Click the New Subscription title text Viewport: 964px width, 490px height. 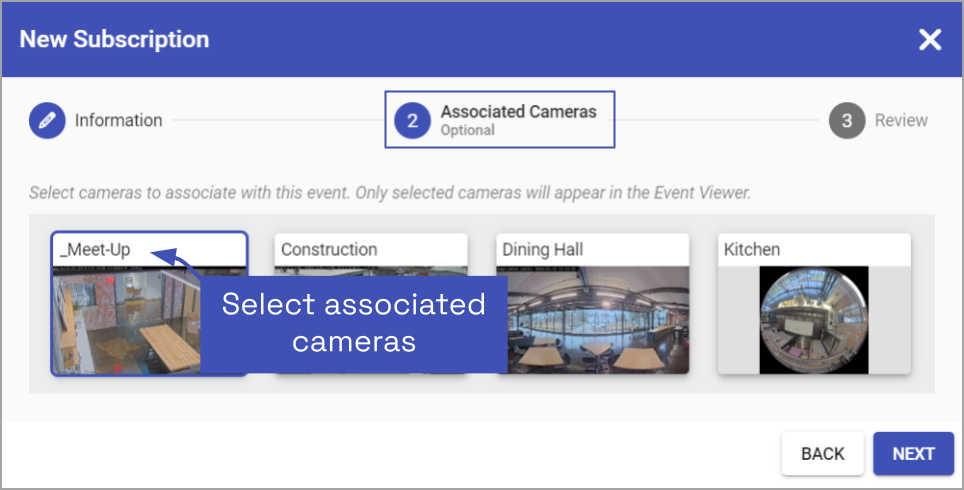click(x=114, y=40)
